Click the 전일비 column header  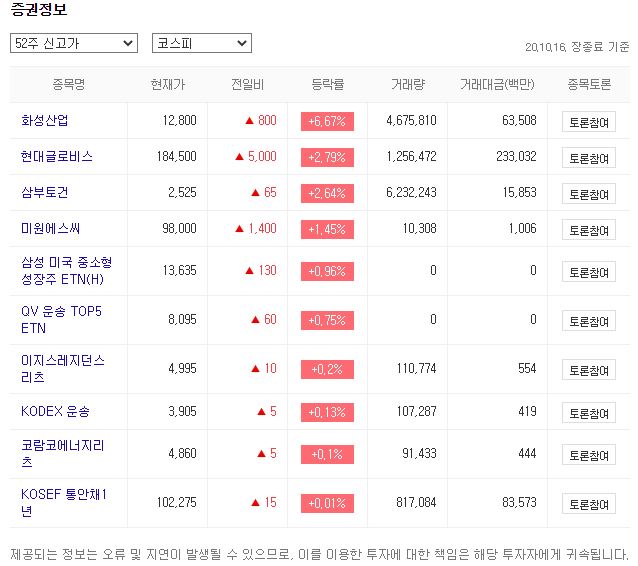pyautogui.click(x=248, y=84)
